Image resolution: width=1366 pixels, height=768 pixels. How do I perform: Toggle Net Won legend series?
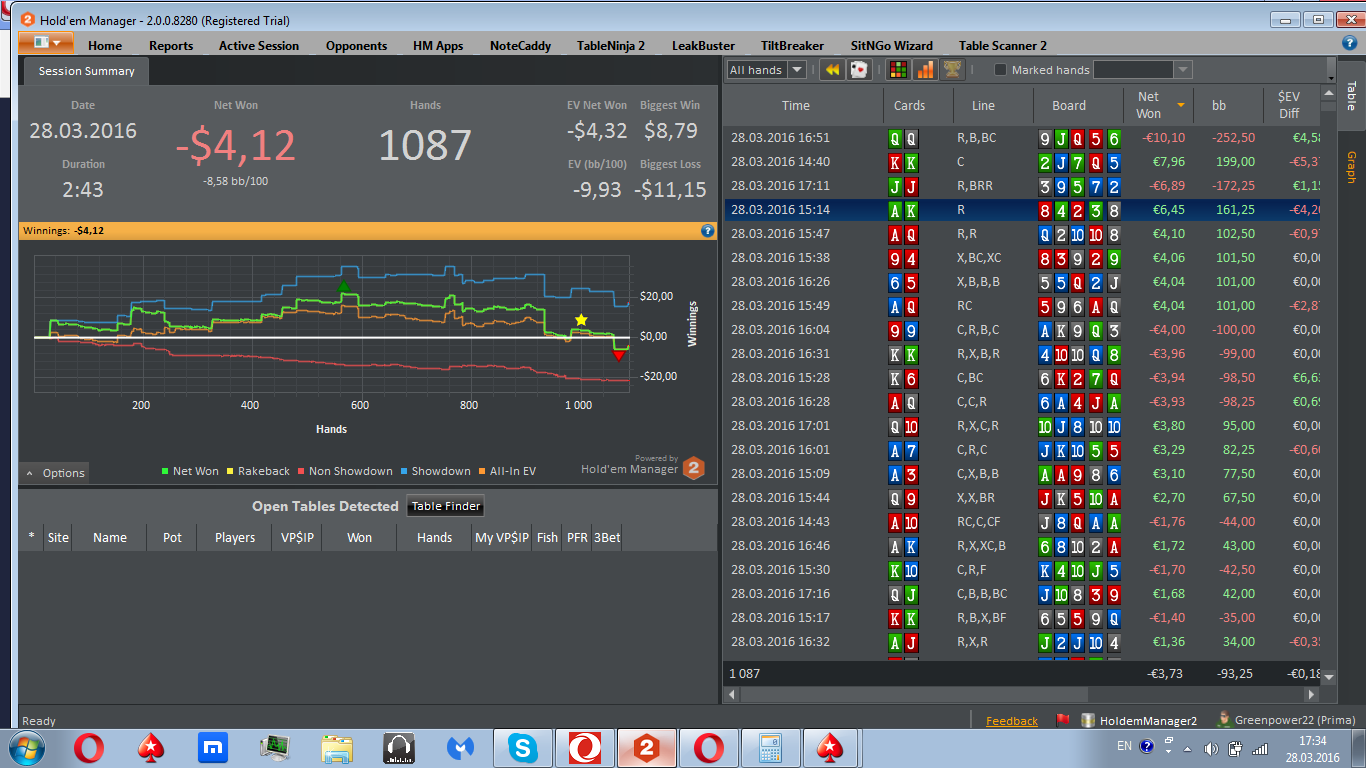[x=190, y=471]
